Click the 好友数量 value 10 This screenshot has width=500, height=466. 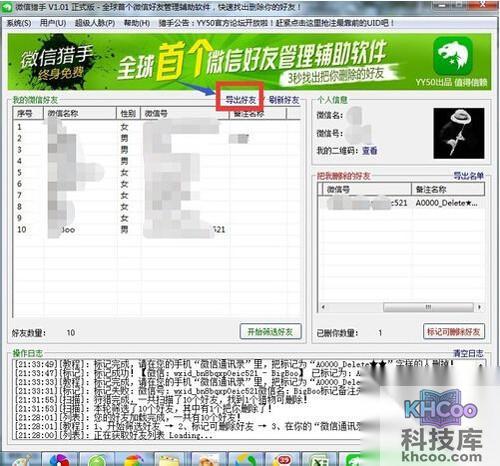click(71, 332)
